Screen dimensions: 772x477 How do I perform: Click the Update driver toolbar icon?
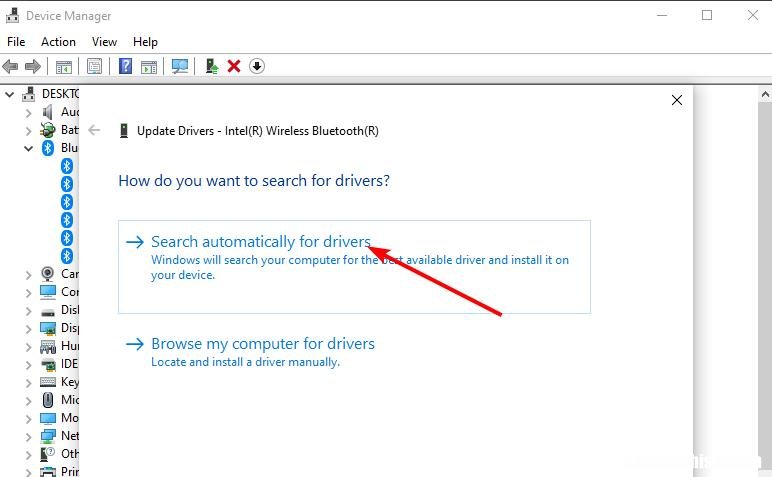pos(212,66)
